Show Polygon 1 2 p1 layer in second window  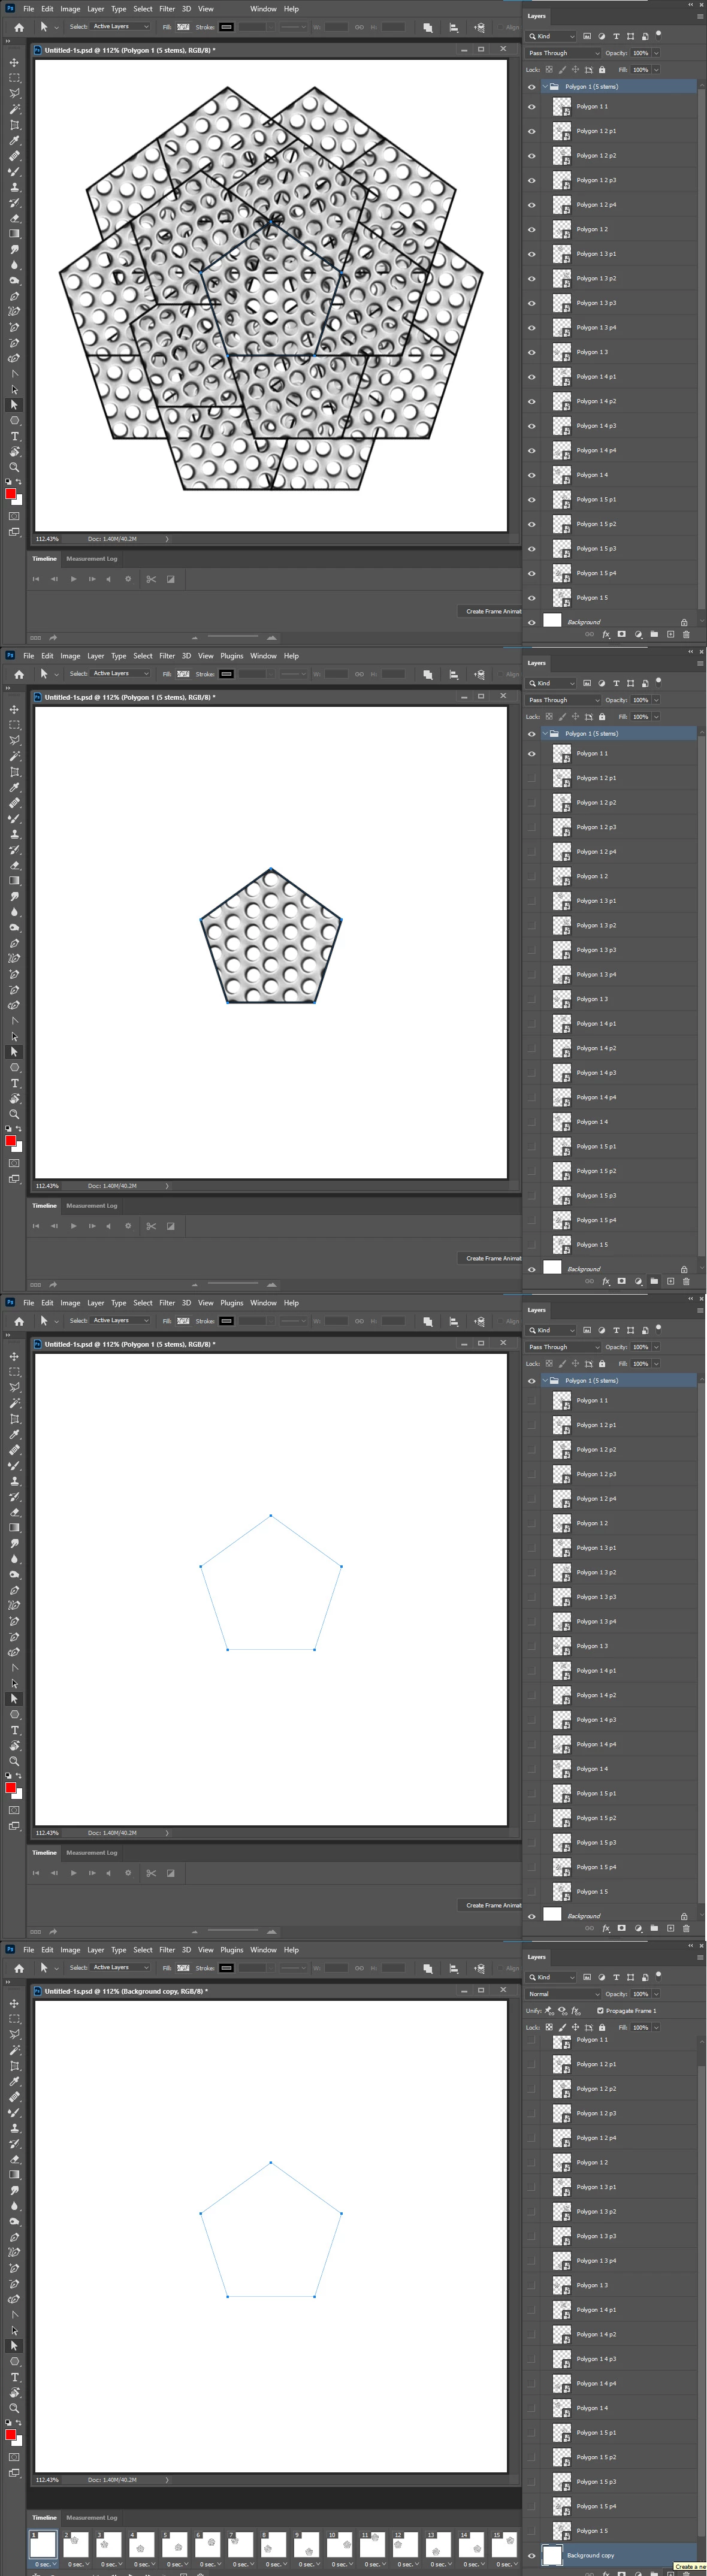point(531,778)
